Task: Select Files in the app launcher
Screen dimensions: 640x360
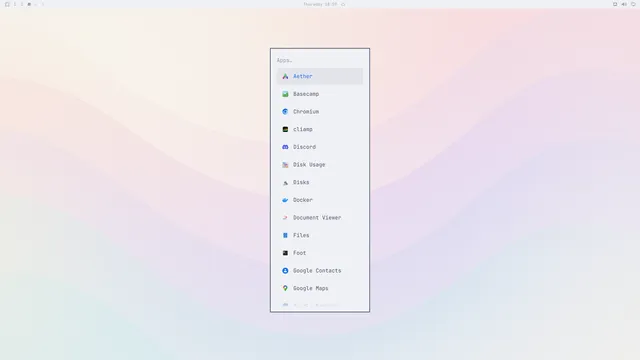Action: coord(320,236)
